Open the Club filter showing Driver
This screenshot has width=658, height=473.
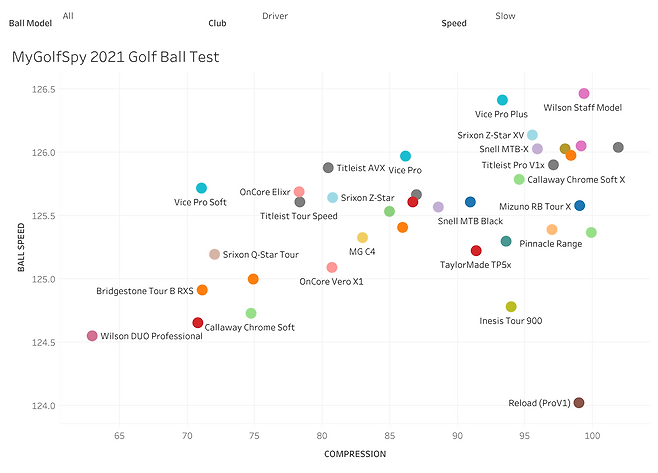point(275,16)
